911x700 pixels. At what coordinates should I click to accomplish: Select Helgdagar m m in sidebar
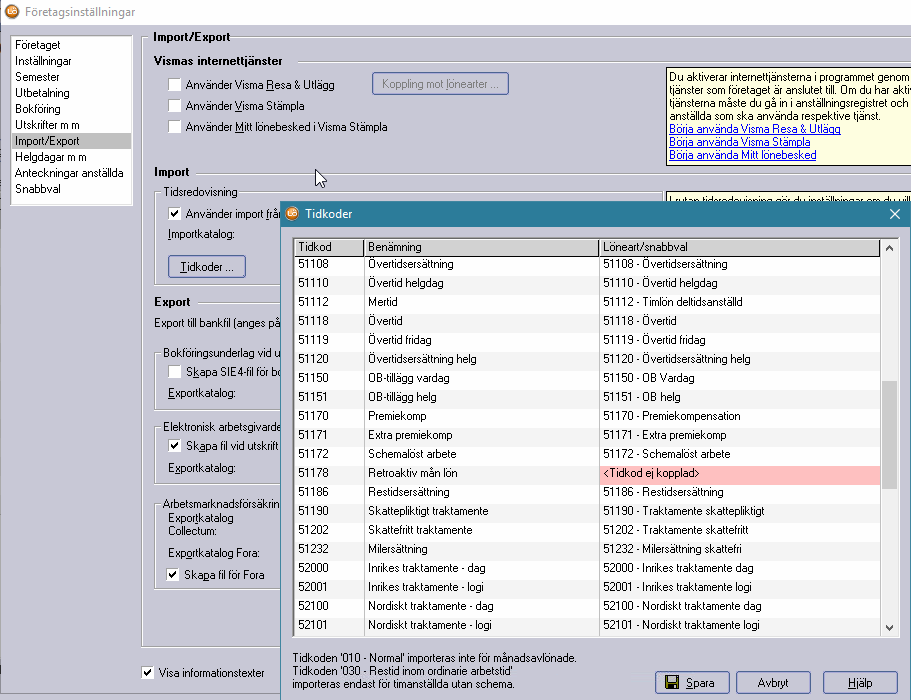pyautogui.click(x=50, y=157)
